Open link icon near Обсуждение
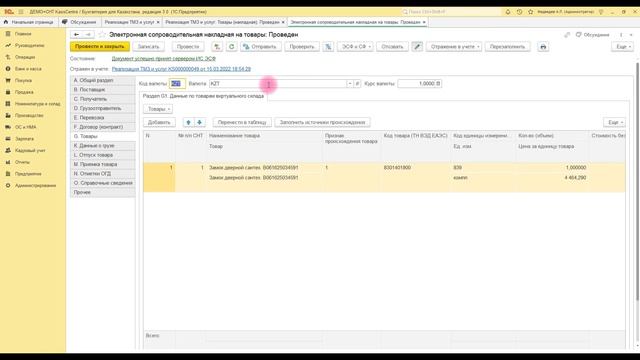640x360 pixels. pos(567,35)
